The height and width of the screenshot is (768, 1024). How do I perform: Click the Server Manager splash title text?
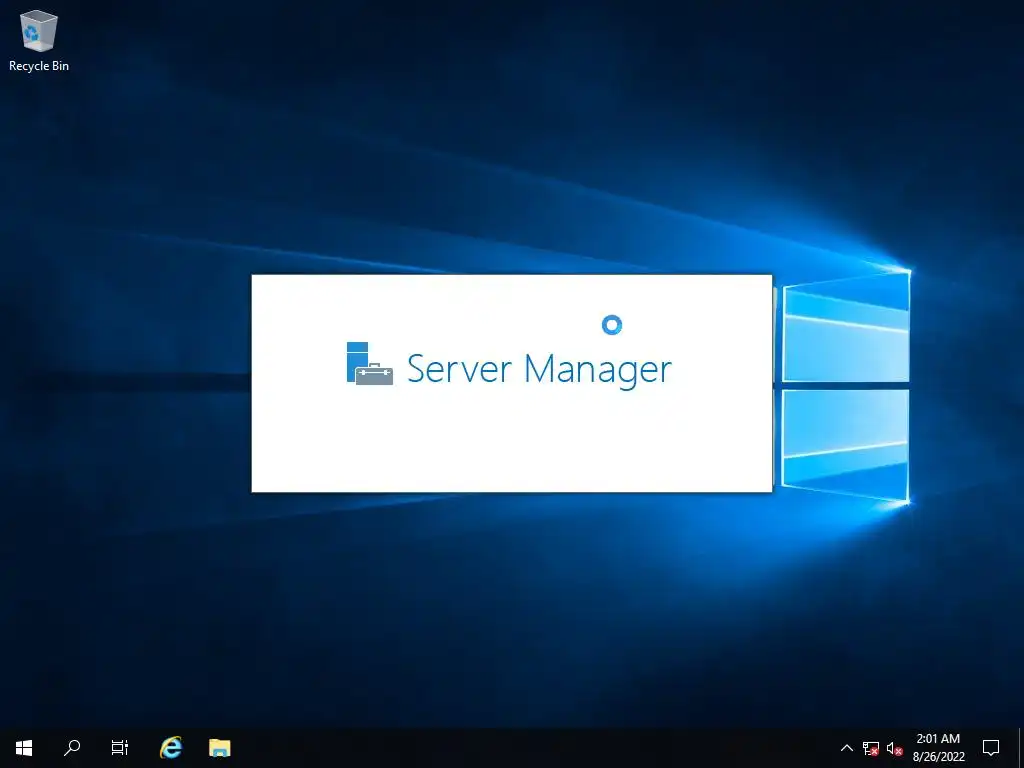click(539, 370)
